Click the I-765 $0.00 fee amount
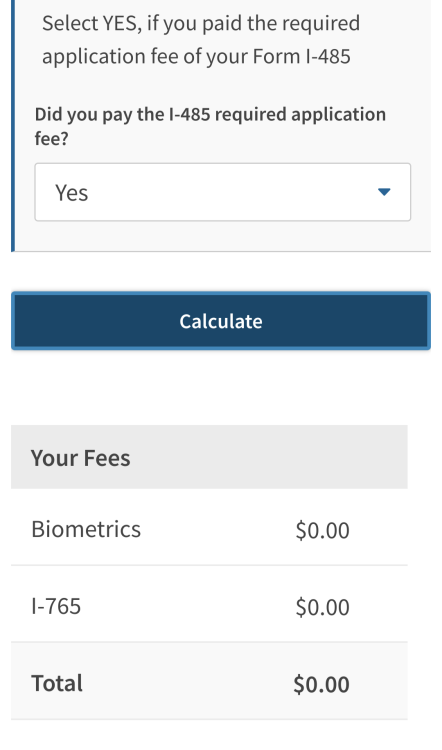Screen dimensions: 442x750 click(322, 607)
